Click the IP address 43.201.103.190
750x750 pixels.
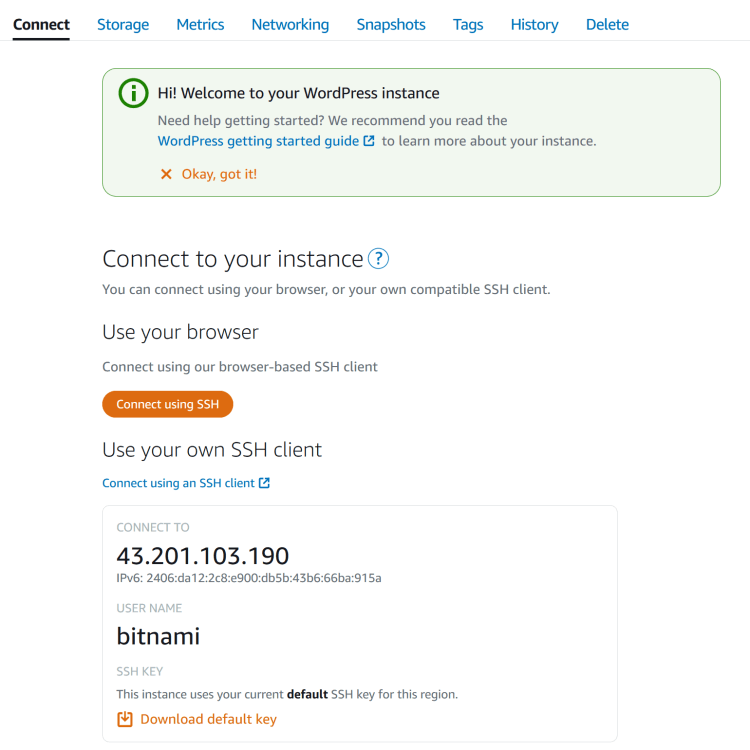(203, 556)
